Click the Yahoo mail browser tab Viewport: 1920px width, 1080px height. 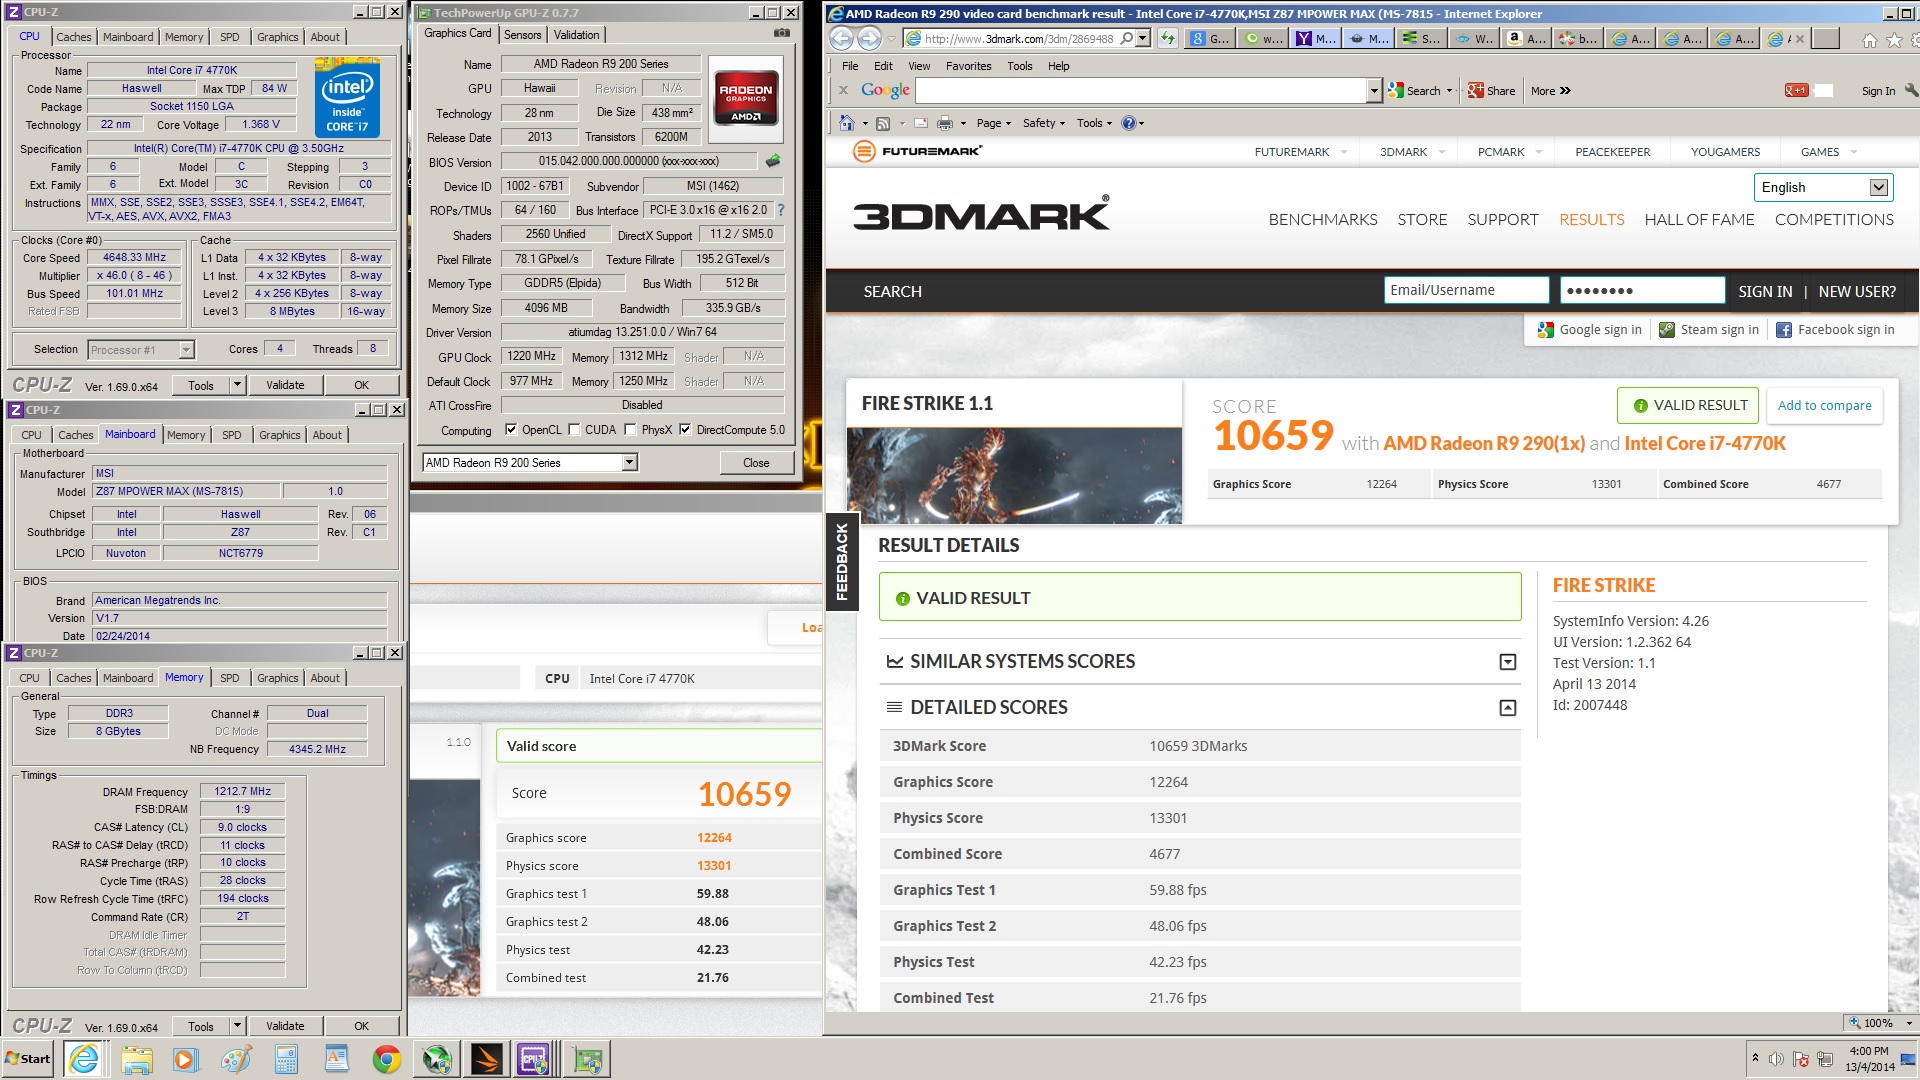[1314, 38]
